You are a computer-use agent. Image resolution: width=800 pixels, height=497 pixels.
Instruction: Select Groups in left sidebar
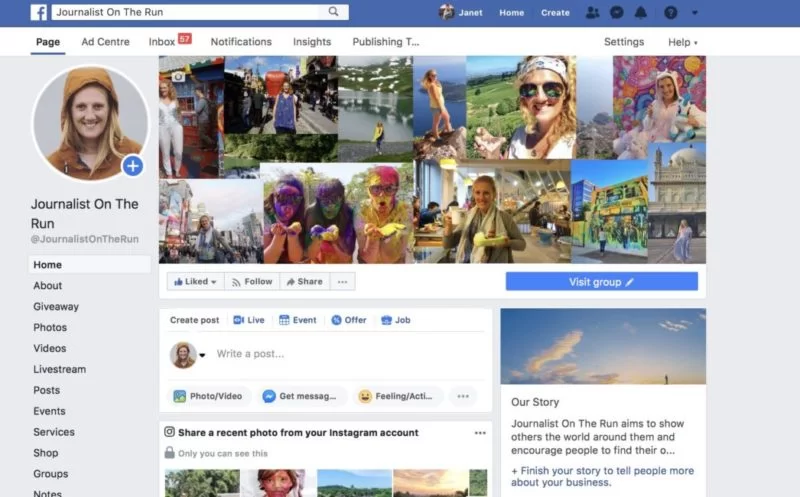pos(51,474)
